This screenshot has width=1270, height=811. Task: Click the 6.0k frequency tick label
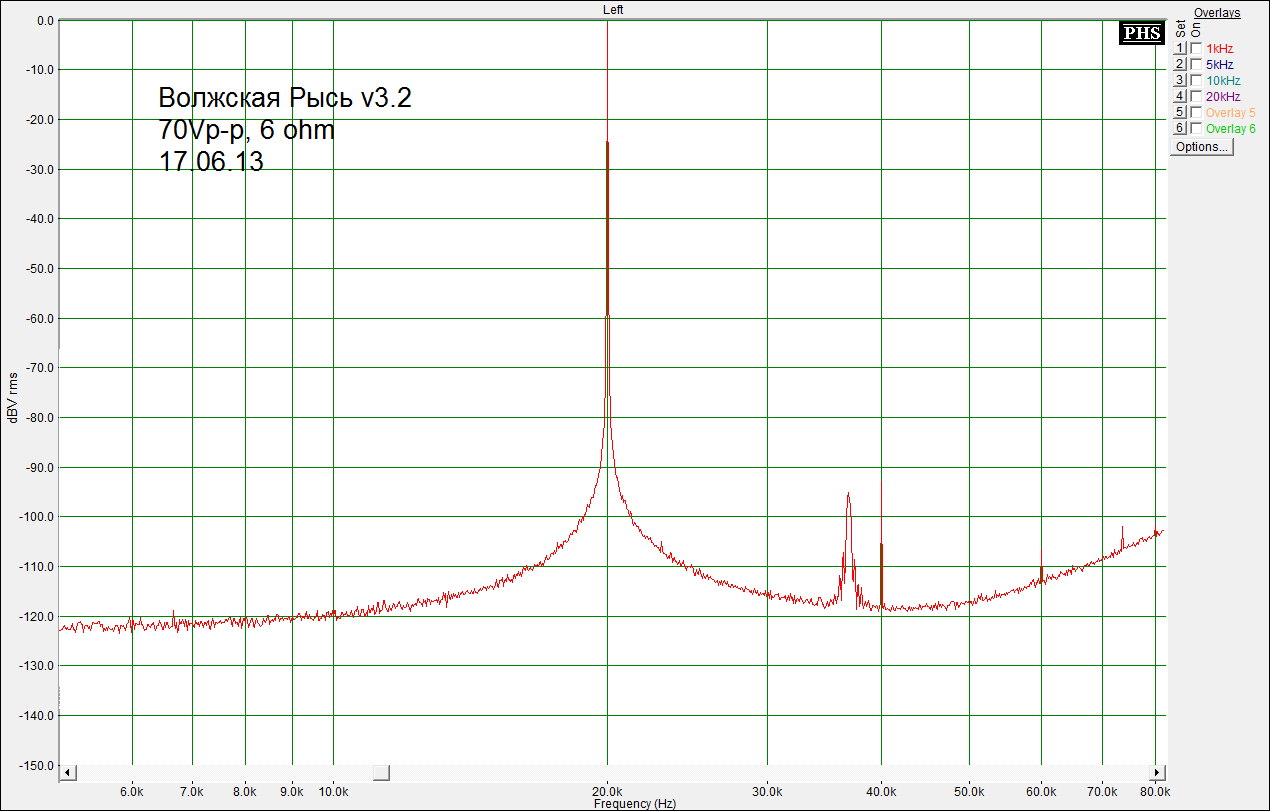[x=132, y=790]
